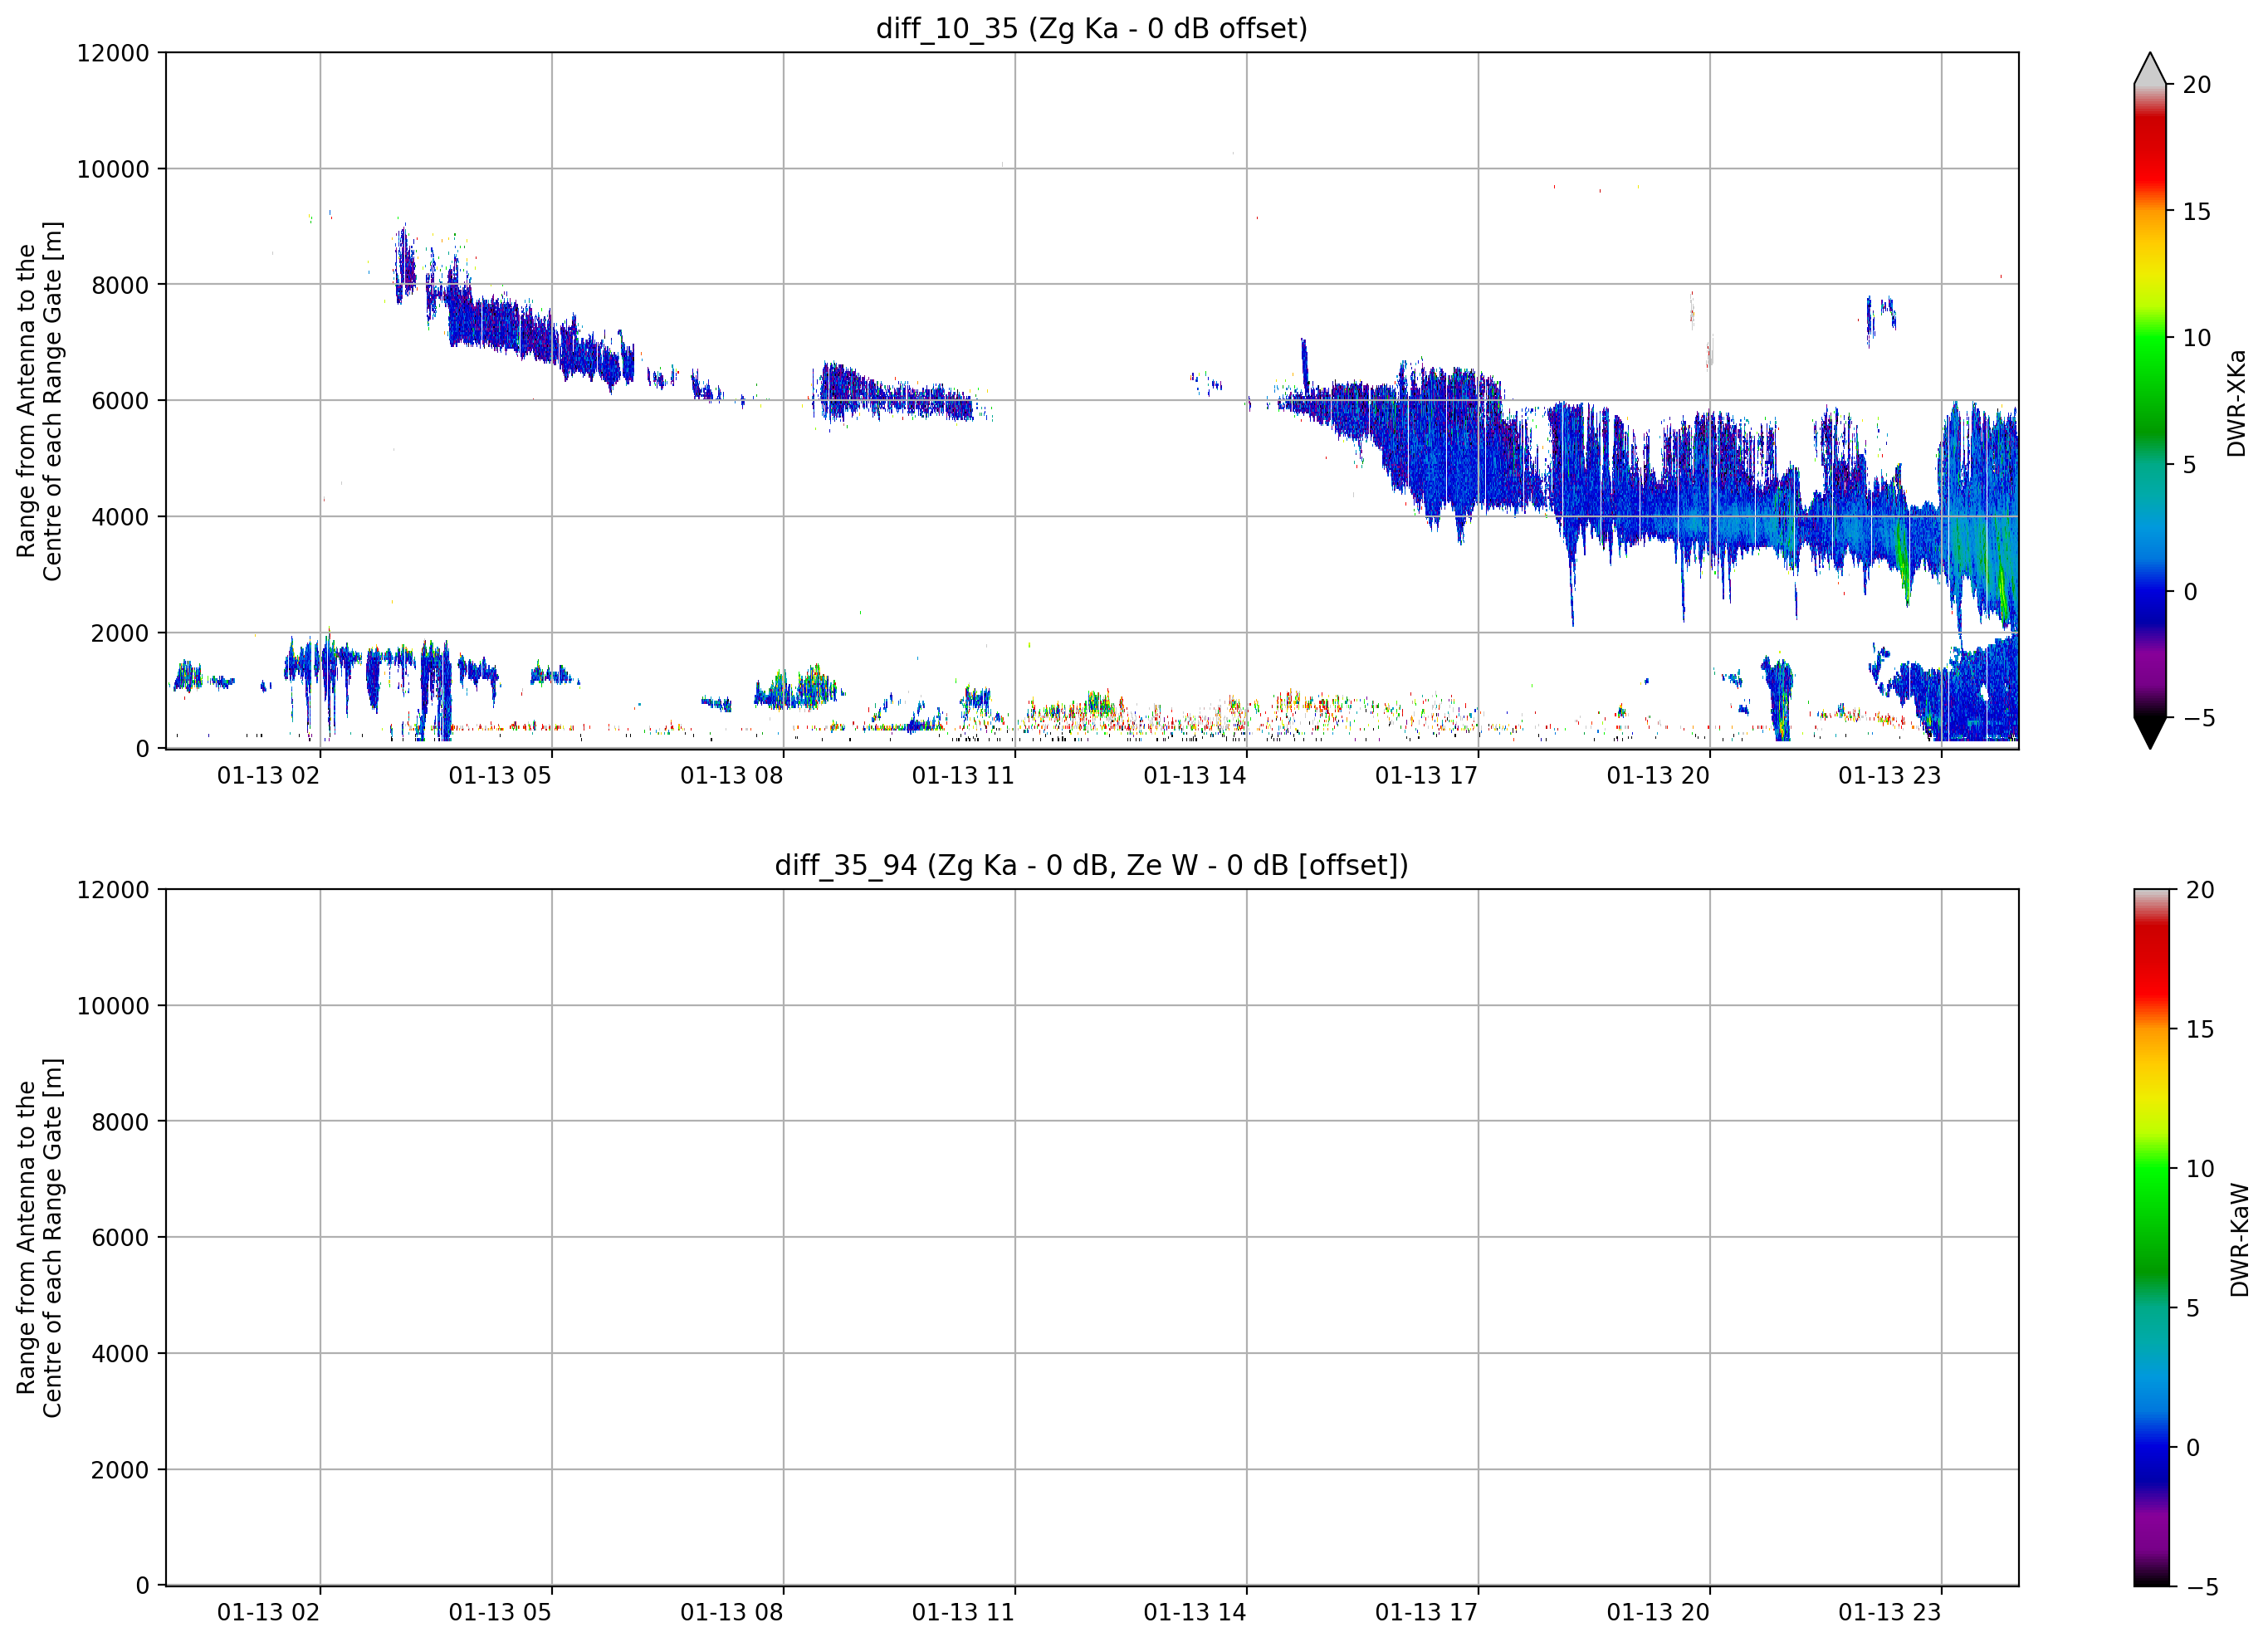Viewport: 2268px width, 1642px height.
Task: Click the 01-13 20 tick label on the bottom plot
Action: tap(1657, 1613)
